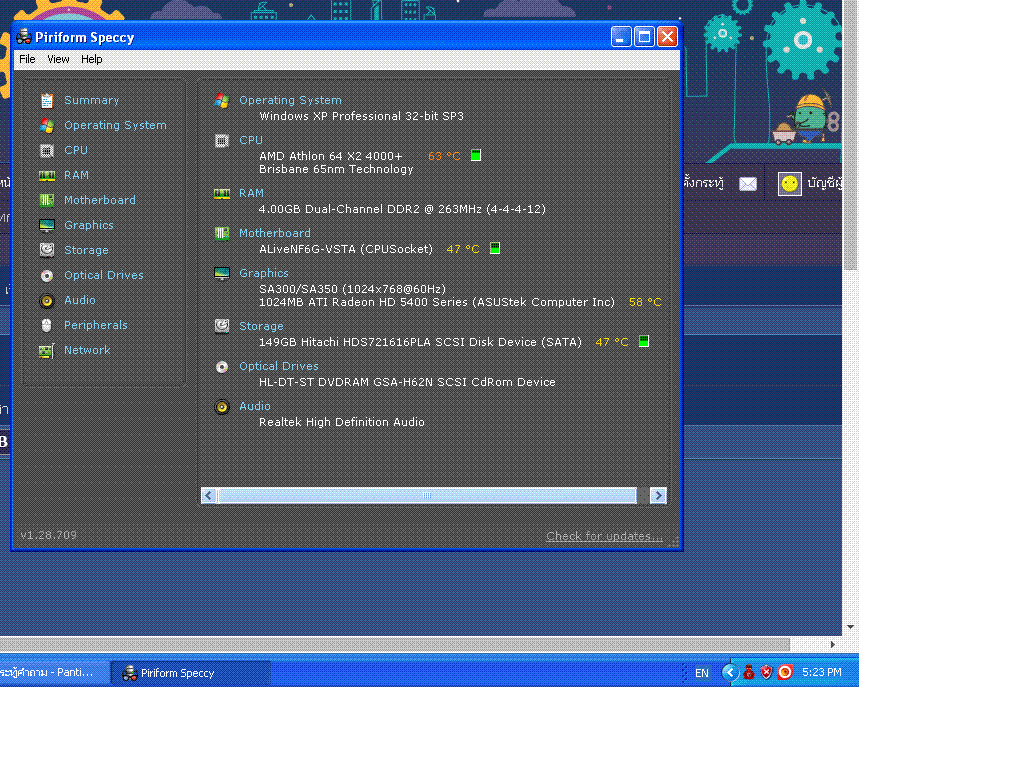Click the Operating System heading link in summary
Image resolution: width=1024 pixels, height=768 pixels.
[x=290, y=101]
